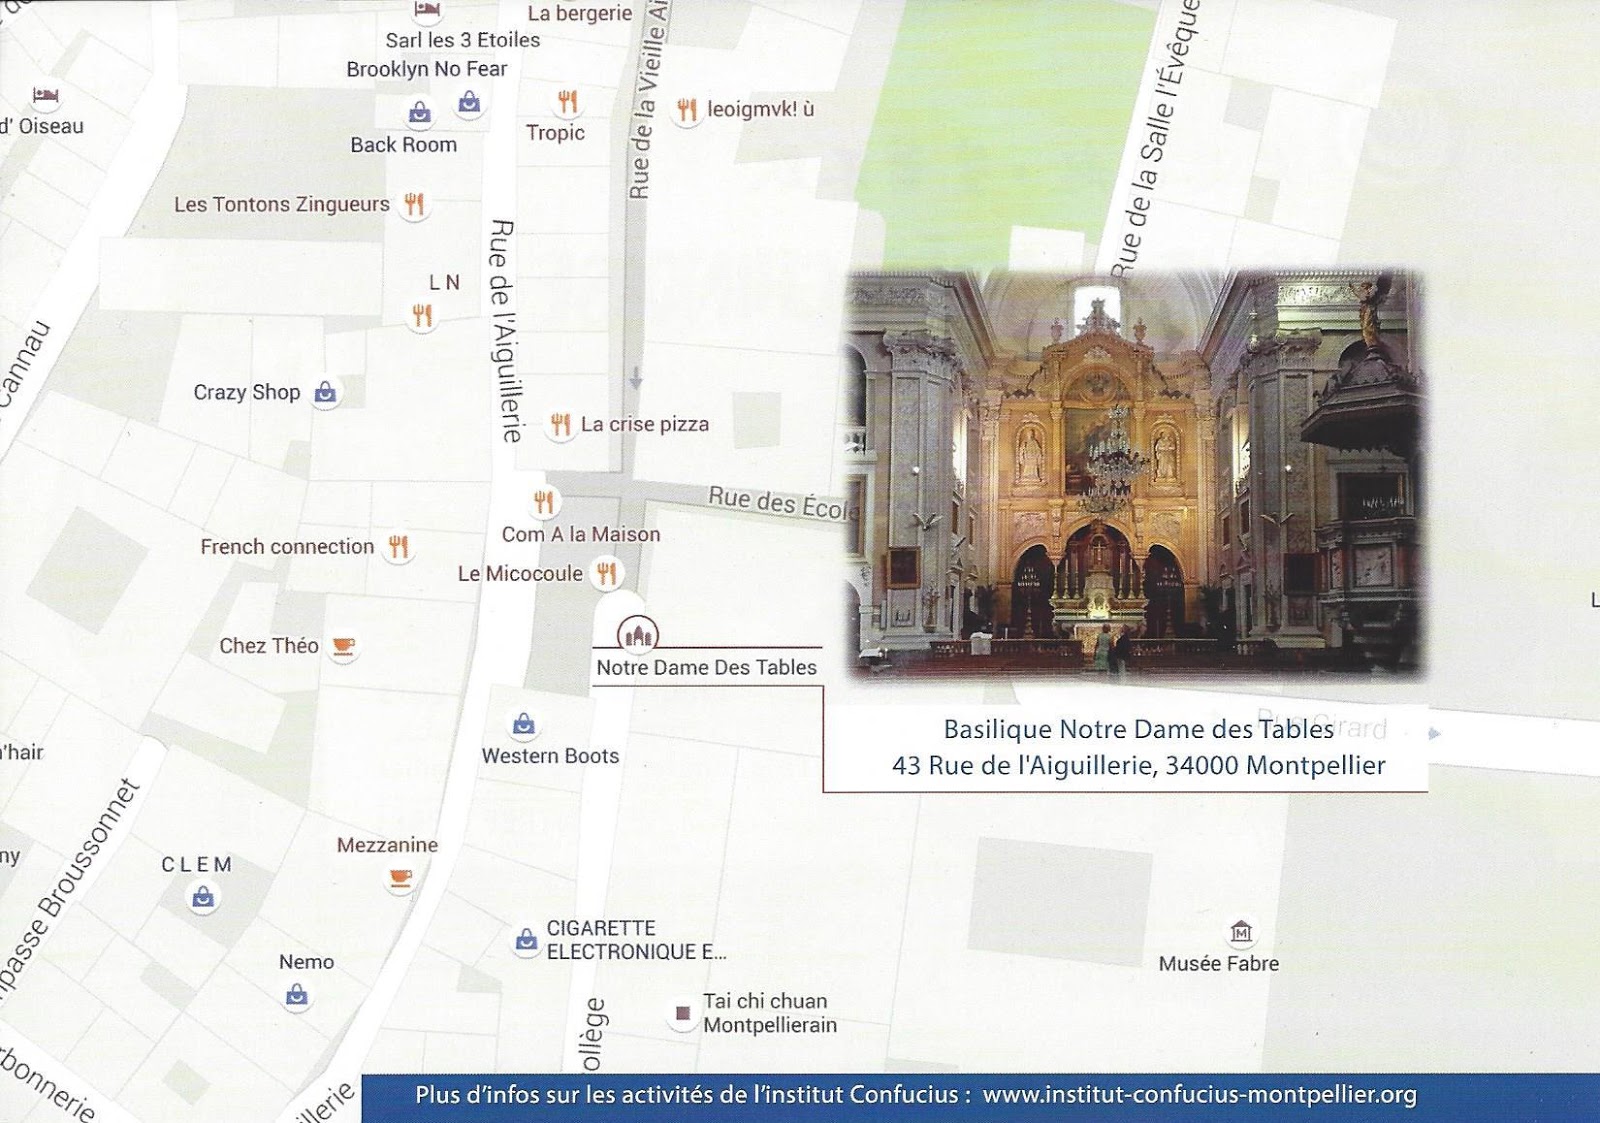Select the 'Western Boots' label
The width and height of the screenshot is (1600, 1123).
click(550, 756)
